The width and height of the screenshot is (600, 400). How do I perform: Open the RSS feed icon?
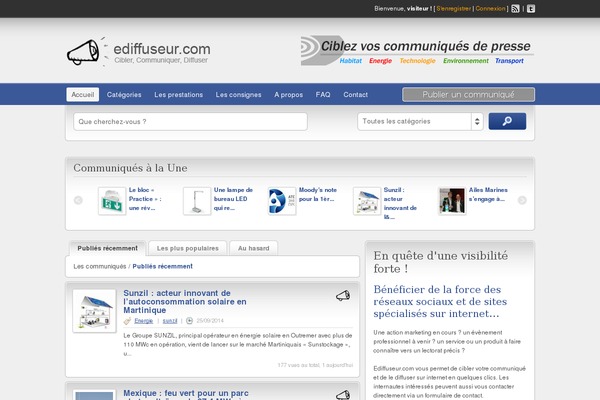[515, 8]
